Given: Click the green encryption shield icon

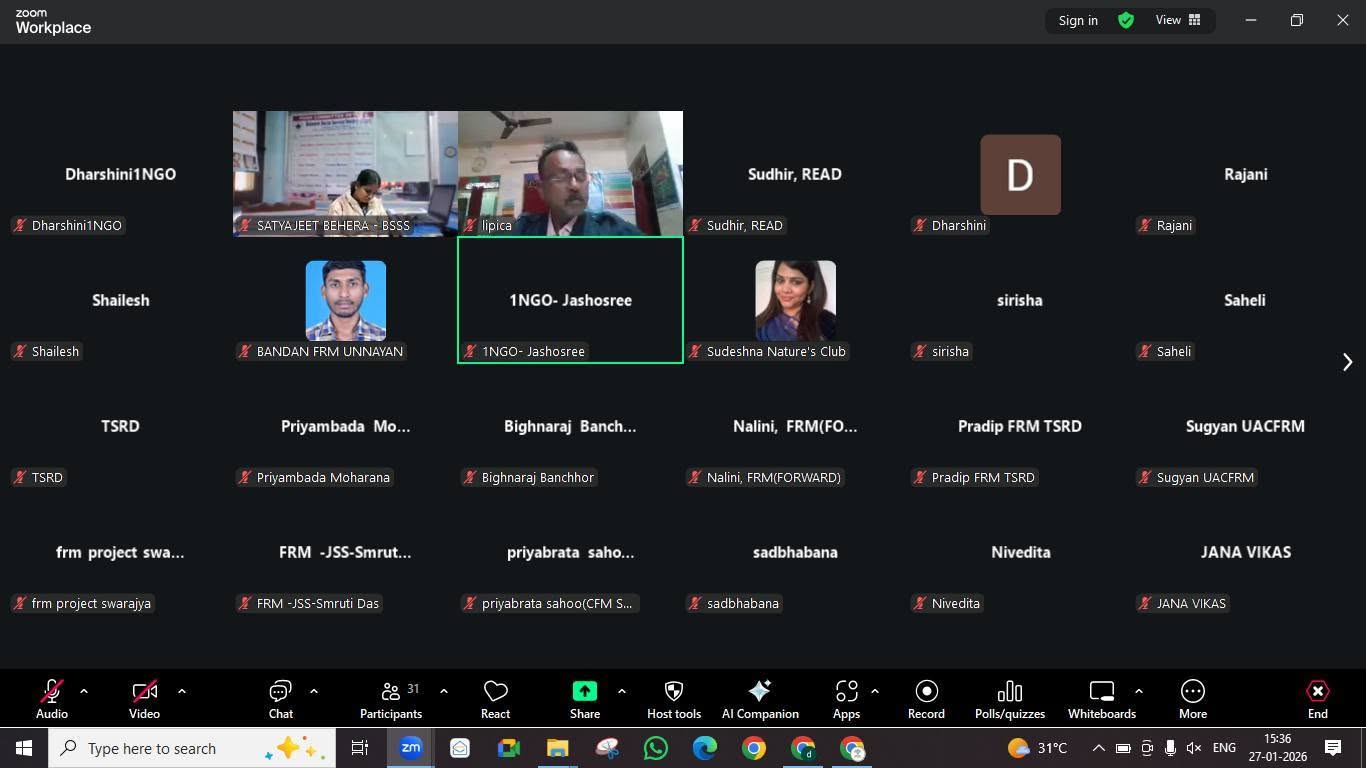Looking at the screenshot, I should (x=1126, y=20).
